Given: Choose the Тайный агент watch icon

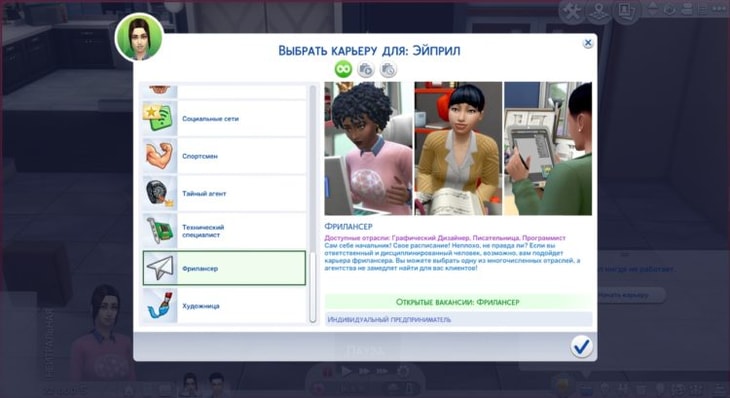Looking at the screenshot, I should click(x=160, y=193).
